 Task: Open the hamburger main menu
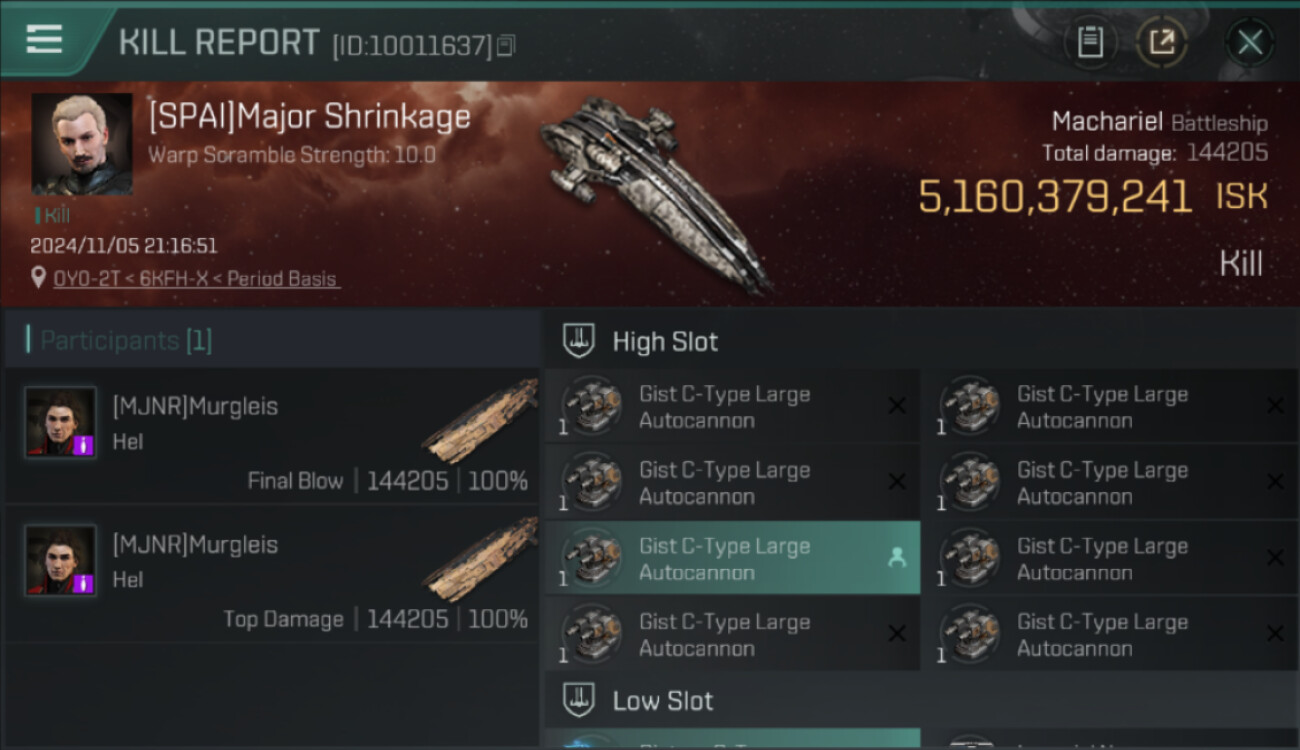44,40
